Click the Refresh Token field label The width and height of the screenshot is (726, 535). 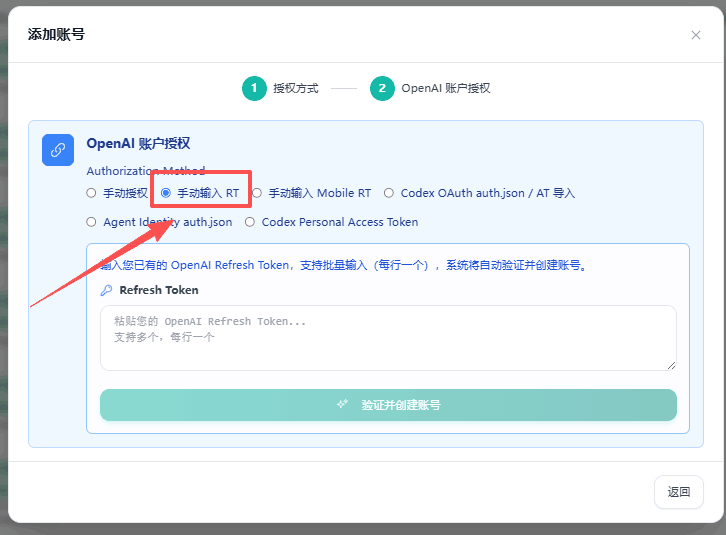(x=159, y=290)
